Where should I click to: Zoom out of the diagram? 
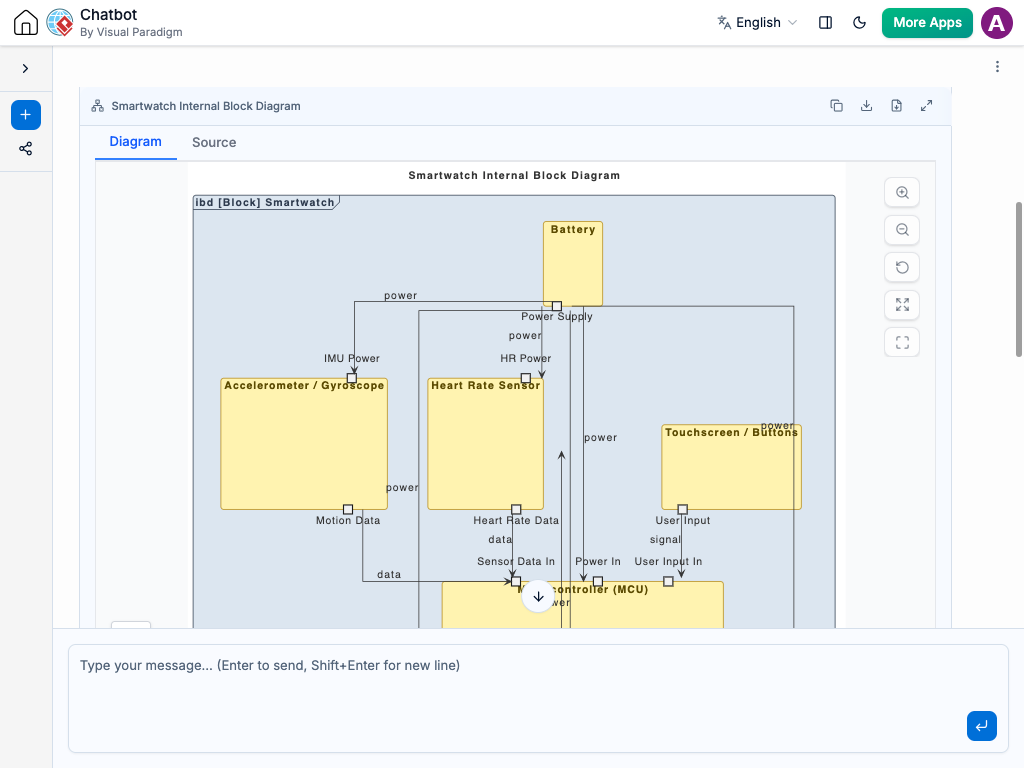click(x=902, y=230)
